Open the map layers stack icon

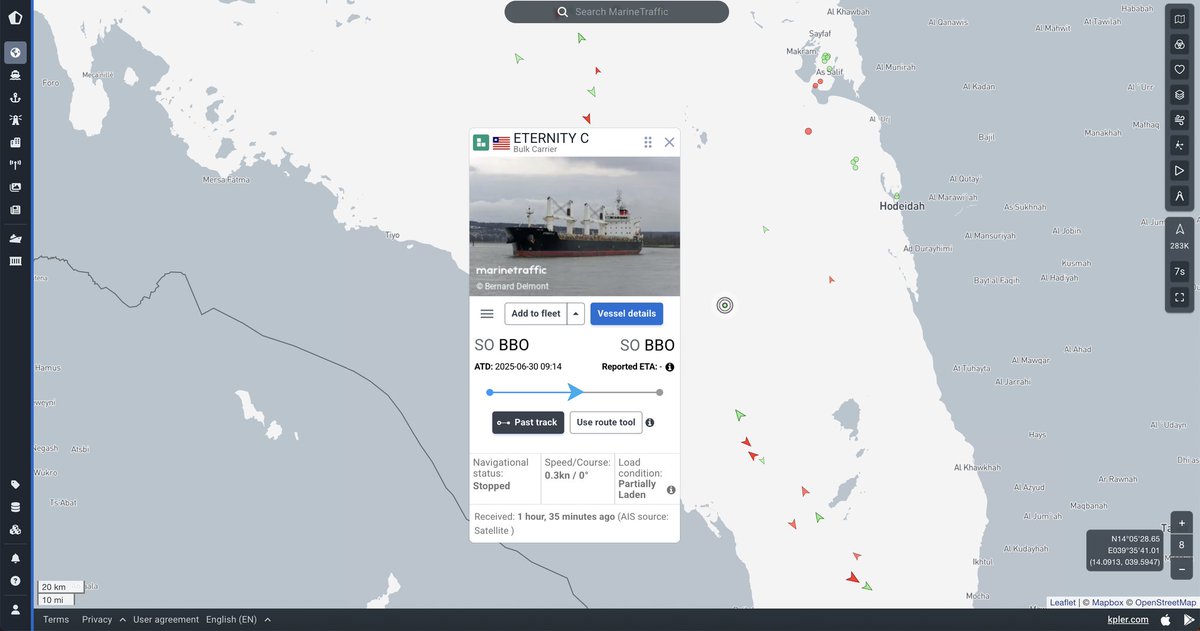click(x=1180, y=95)
